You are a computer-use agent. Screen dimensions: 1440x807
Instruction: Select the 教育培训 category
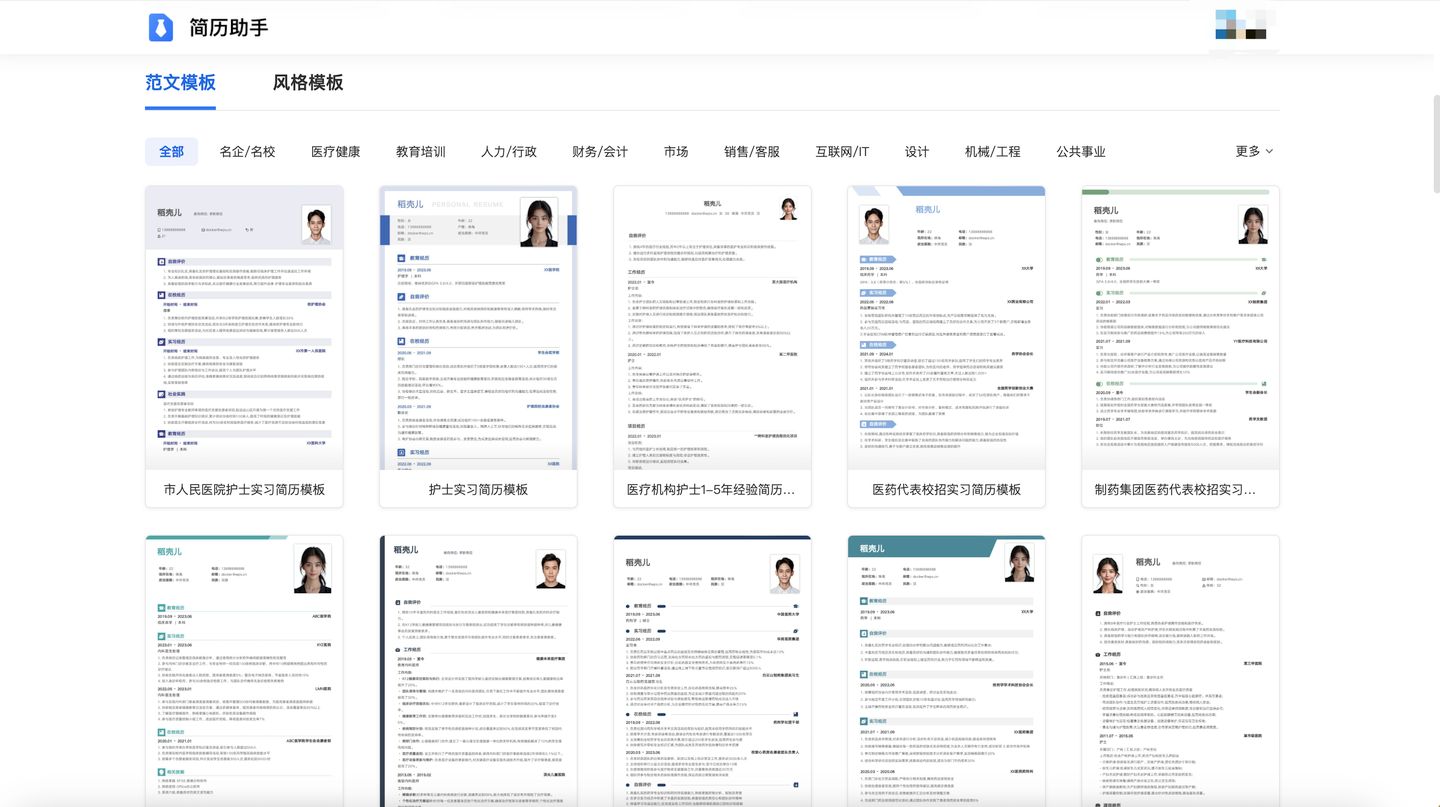(x=420, y=152)
